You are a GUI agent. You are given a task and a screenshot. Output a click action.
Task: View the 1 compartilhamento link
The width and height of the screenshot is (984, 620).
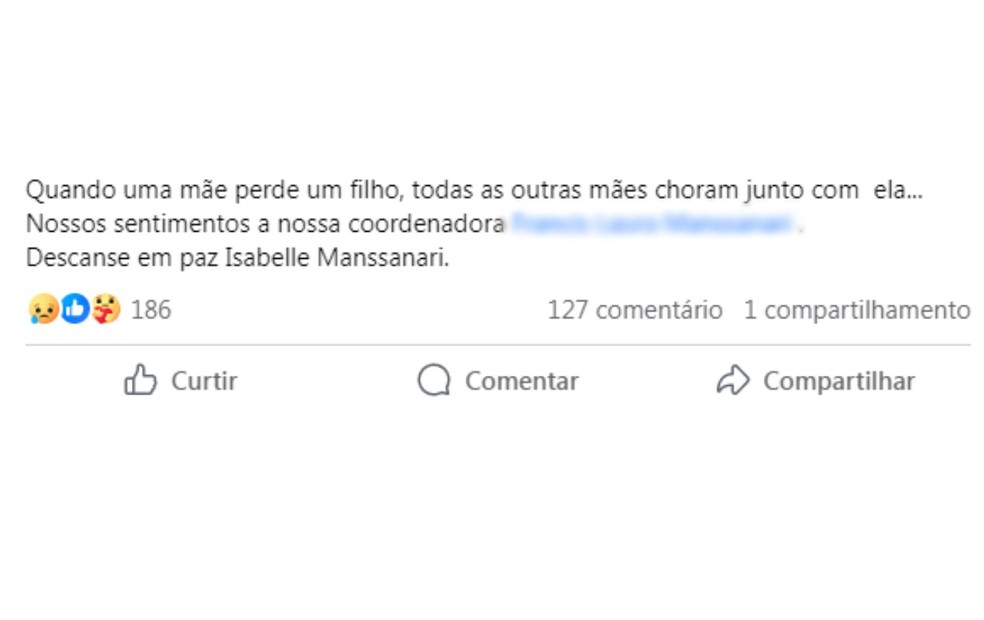point(857,310)
